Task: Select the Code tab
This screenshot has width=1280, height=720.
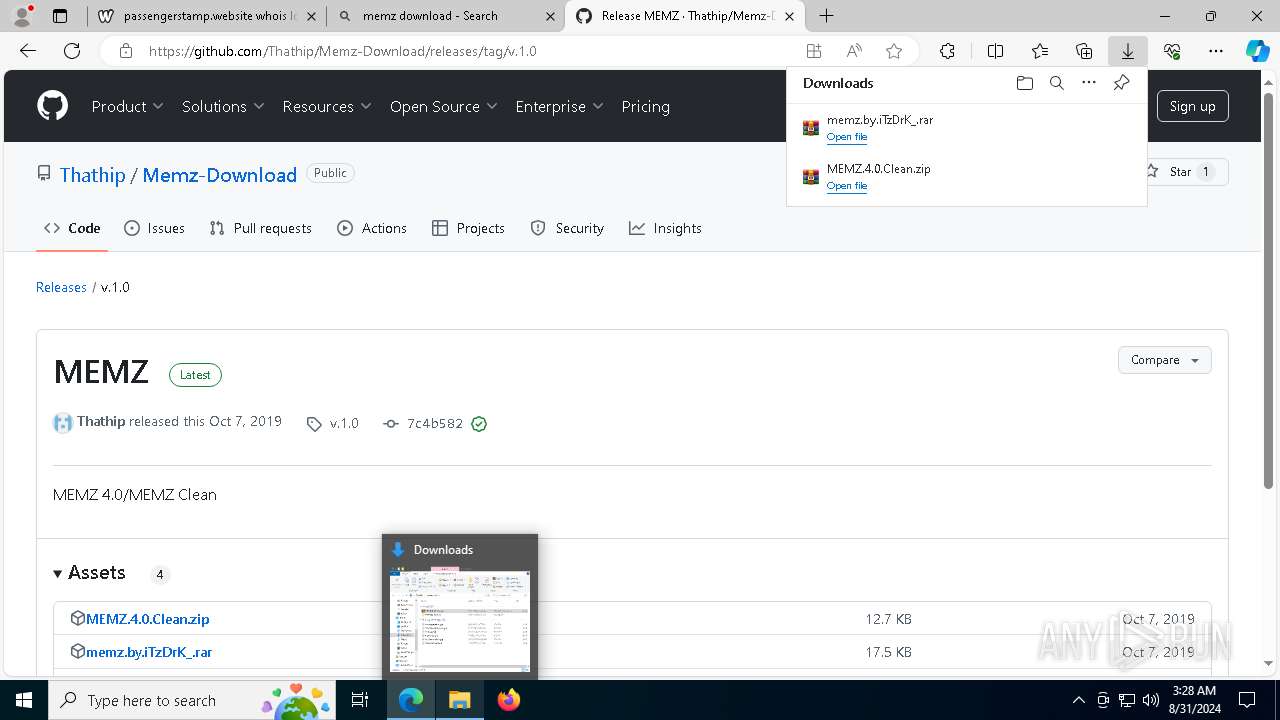Action: coord(72,228)
